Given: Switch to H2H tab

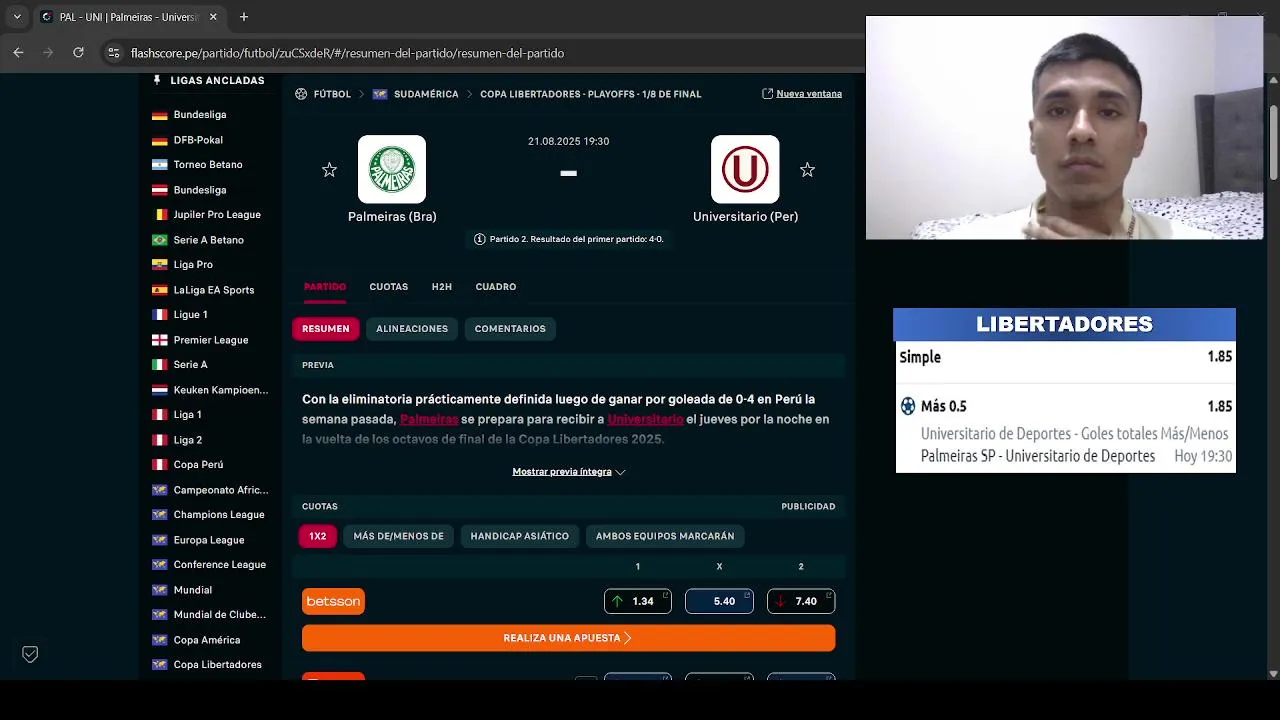Looking at the screenshot, I should [x=442, y=287].
